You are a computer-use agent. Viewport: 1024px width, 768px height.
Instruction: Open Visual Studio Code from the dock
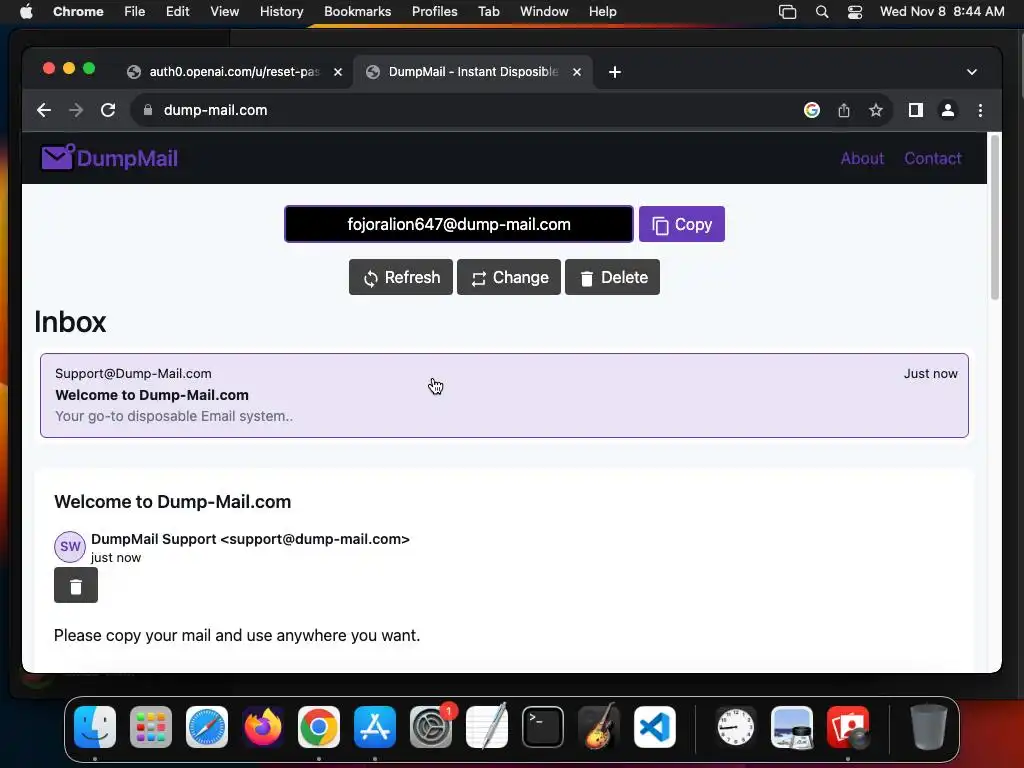coord(655,727)
